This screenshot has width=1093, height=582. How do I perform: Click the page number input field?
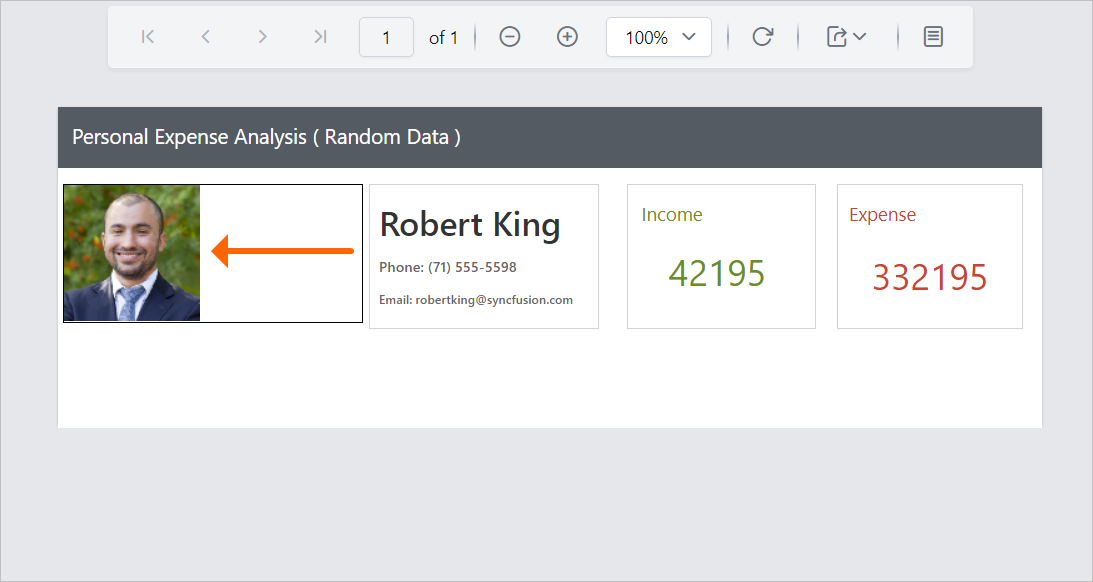click(x=386, y=36)
